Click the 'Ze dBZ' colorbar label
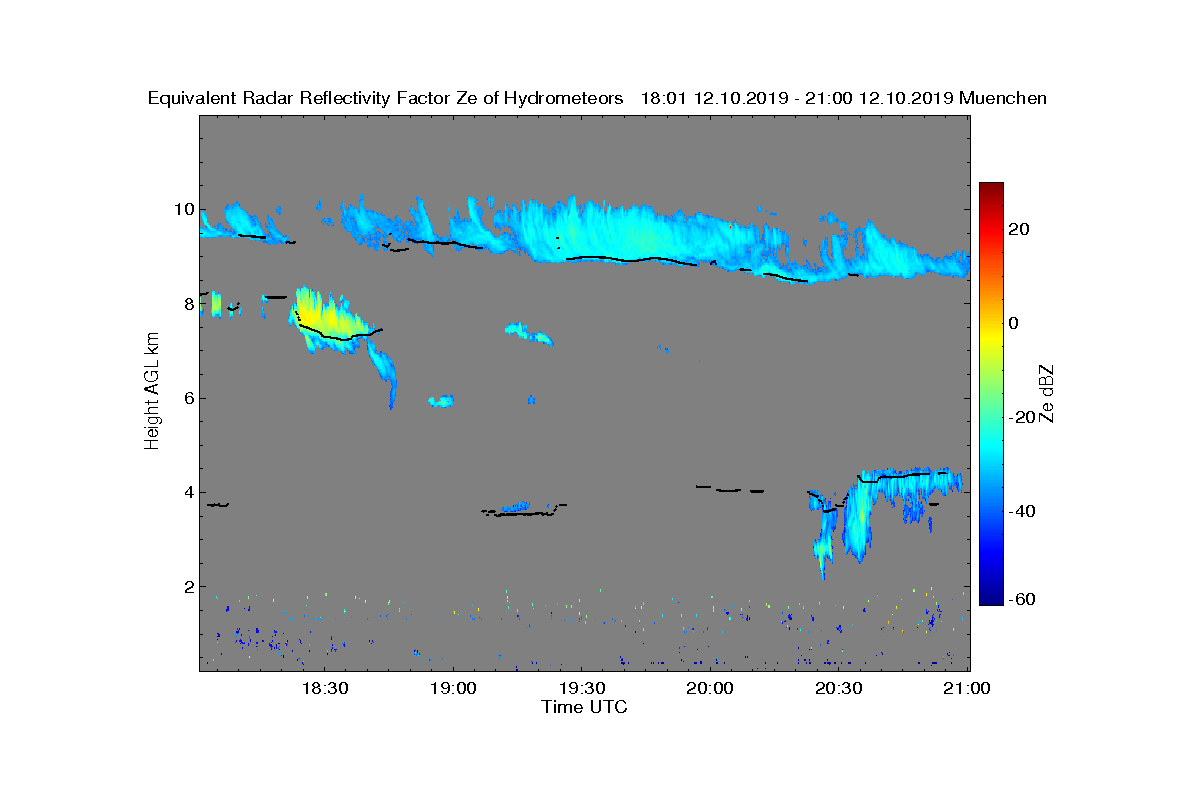Image resolution: width=1200 pixels, height=800 pixels. click(1048, 393)
